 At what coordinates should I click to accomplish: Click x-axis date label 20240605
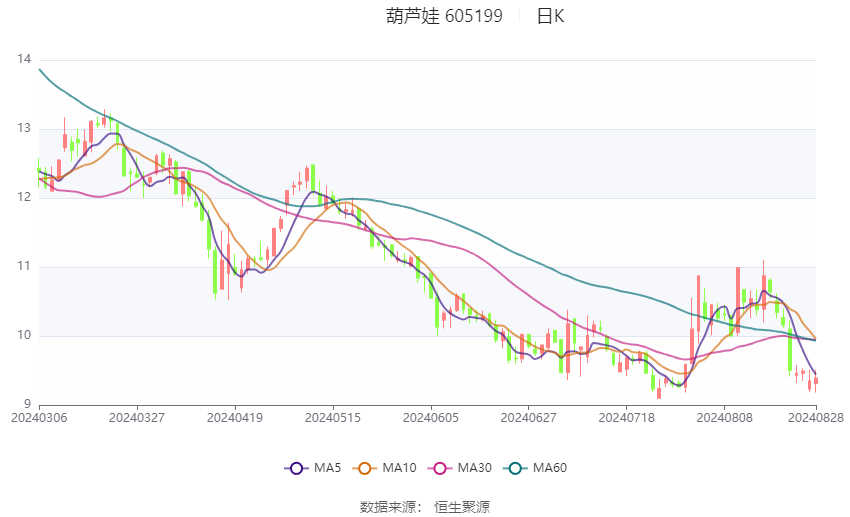click(431, 418)
